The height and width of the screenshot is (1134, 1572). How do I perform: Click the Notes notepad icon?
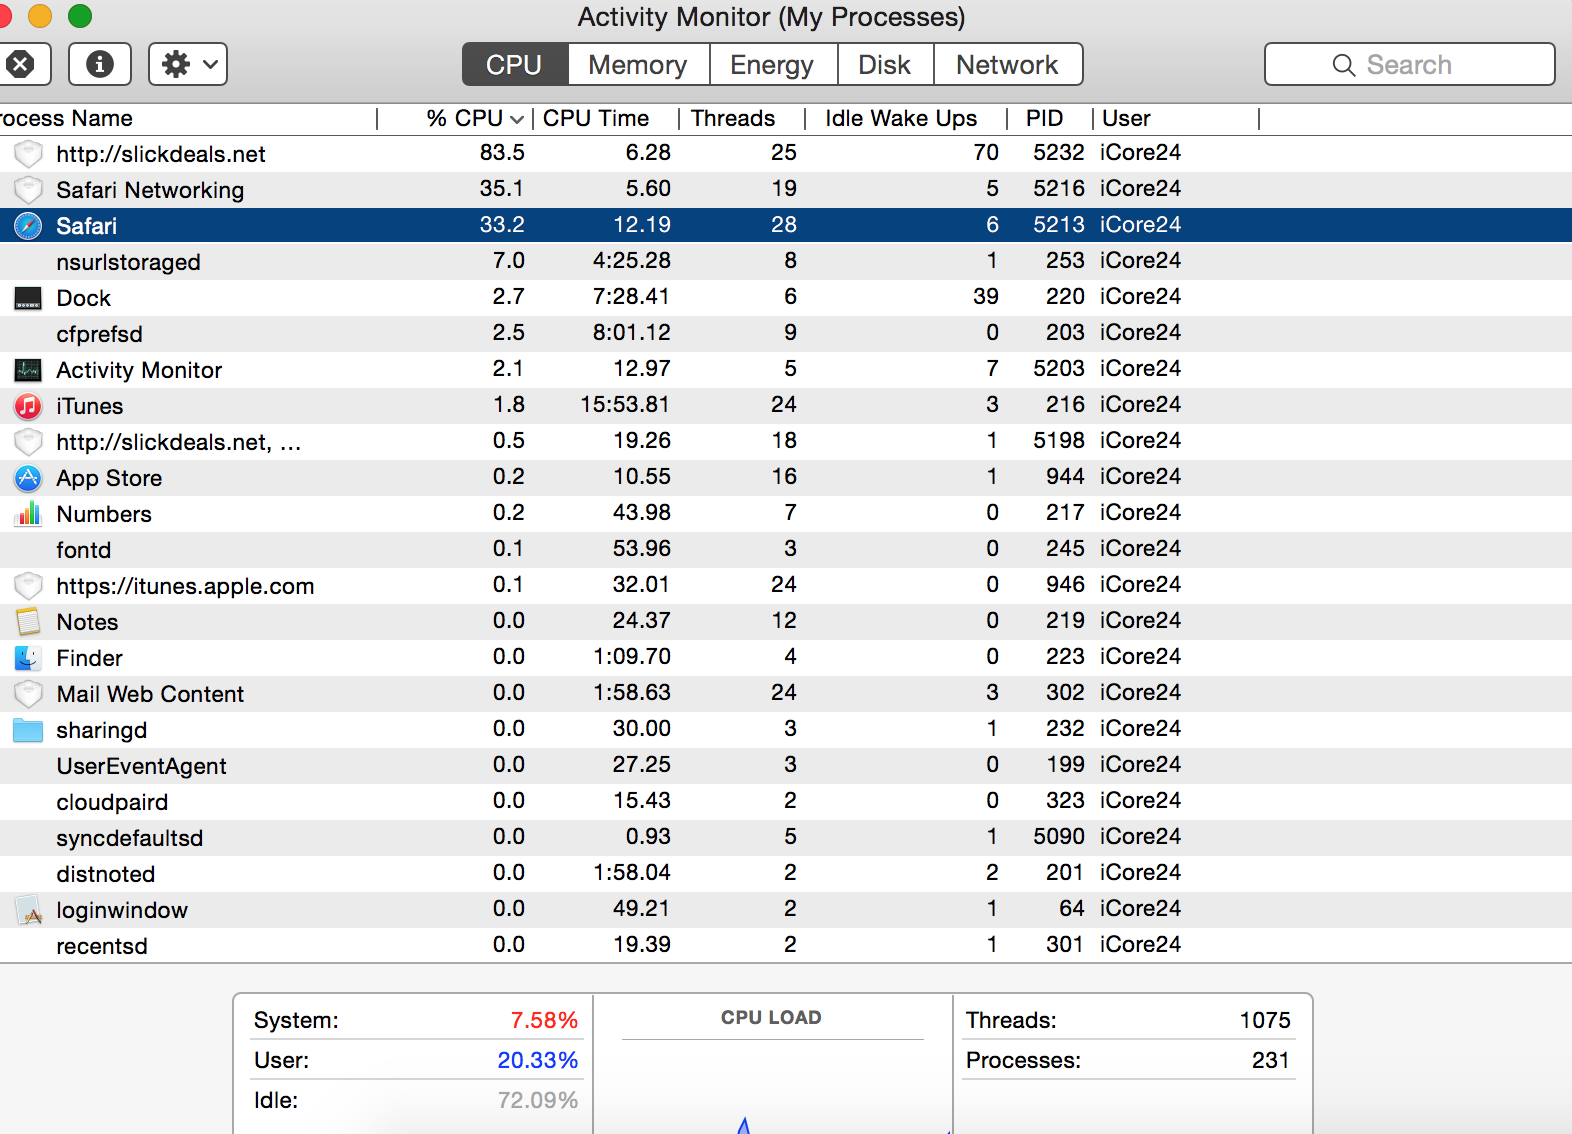click(x=28, y=622)
